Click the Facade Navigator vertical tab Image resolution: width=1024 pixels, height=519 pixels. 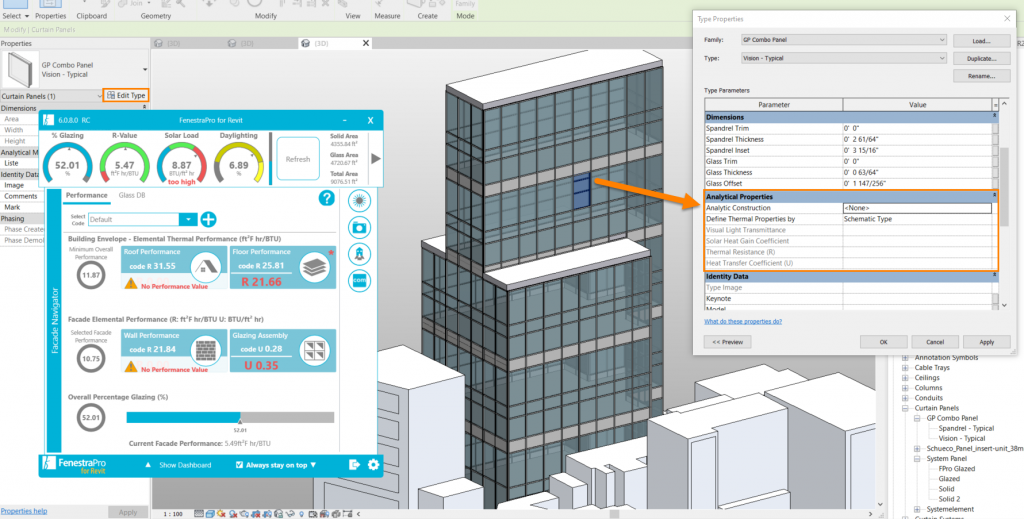(x=55, y=321)
